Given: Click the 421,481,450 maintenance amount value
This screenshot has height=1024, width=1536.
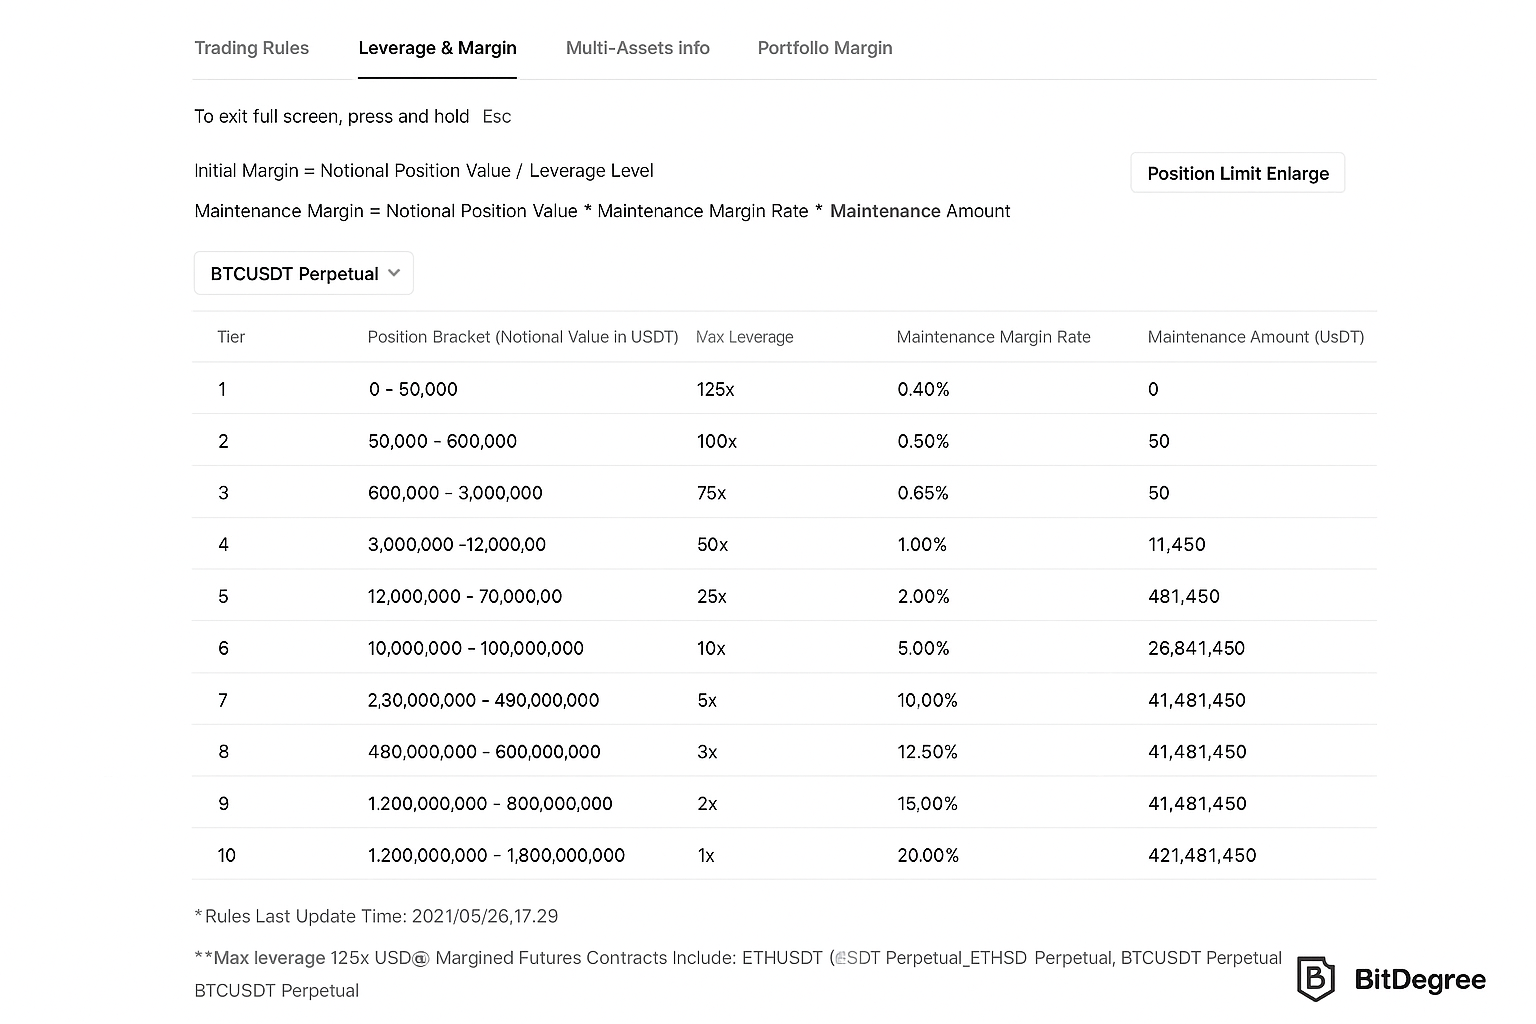Looking at the screenshot, I should pyautogui.click(x=1202, y=855).
